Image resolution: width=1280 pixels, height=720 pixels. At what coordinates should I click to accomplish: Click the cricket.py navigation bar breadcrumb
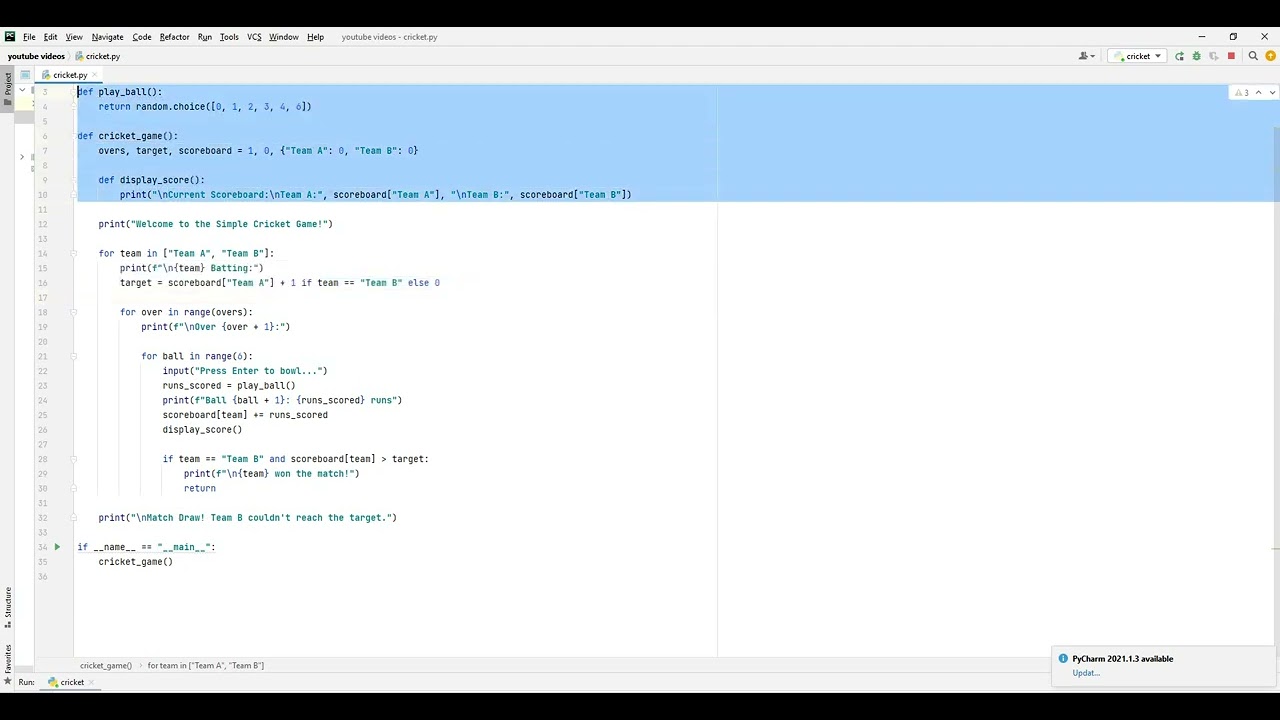click(x=98, y=56)
